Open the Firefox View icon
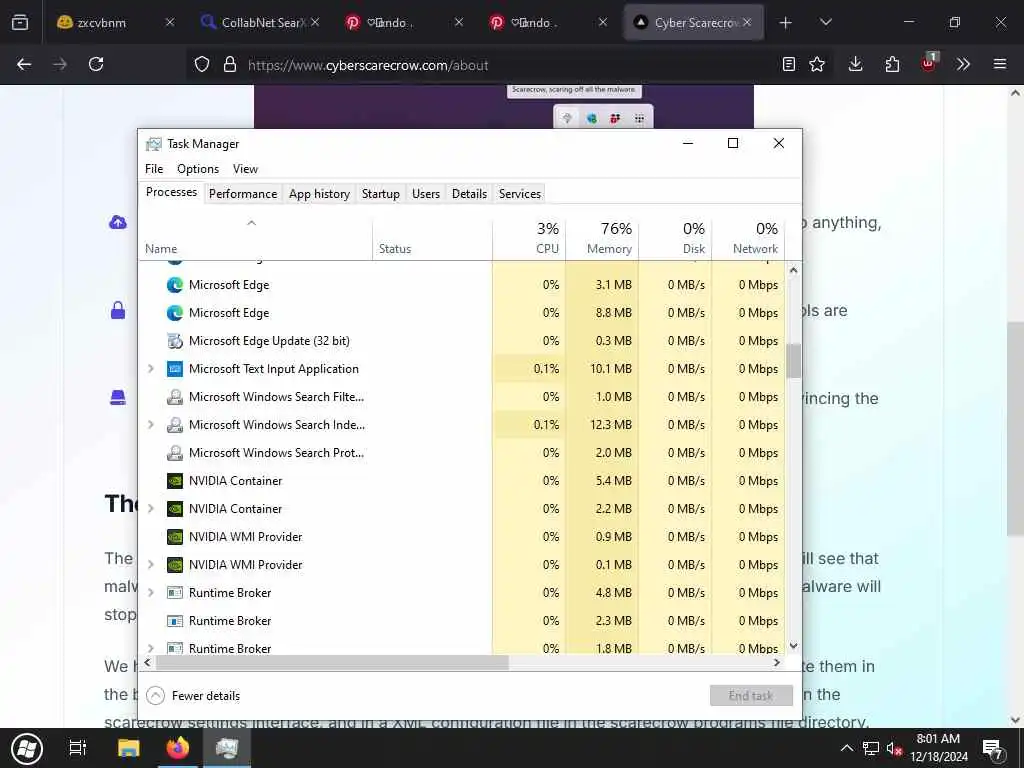This screenshot has height=768, width=1024. point(20,22)
